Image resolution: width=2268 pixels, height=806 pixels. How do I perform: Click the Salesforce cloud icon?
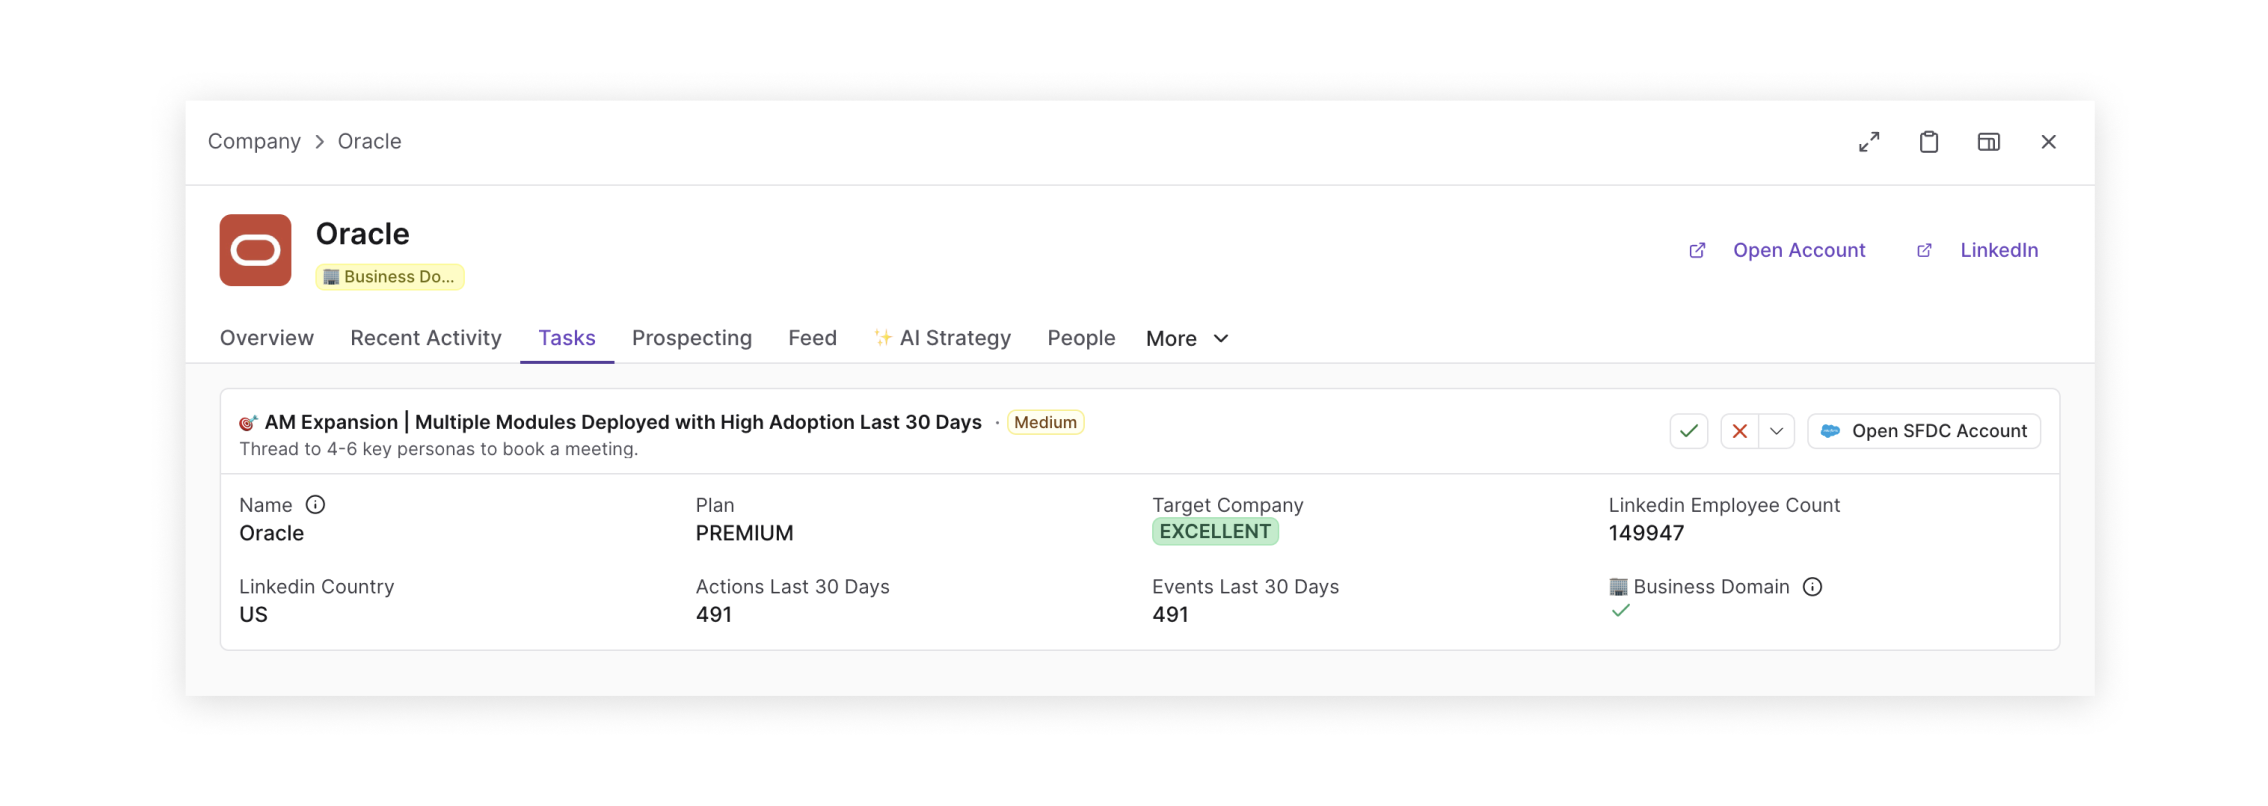pos(1830,431)
